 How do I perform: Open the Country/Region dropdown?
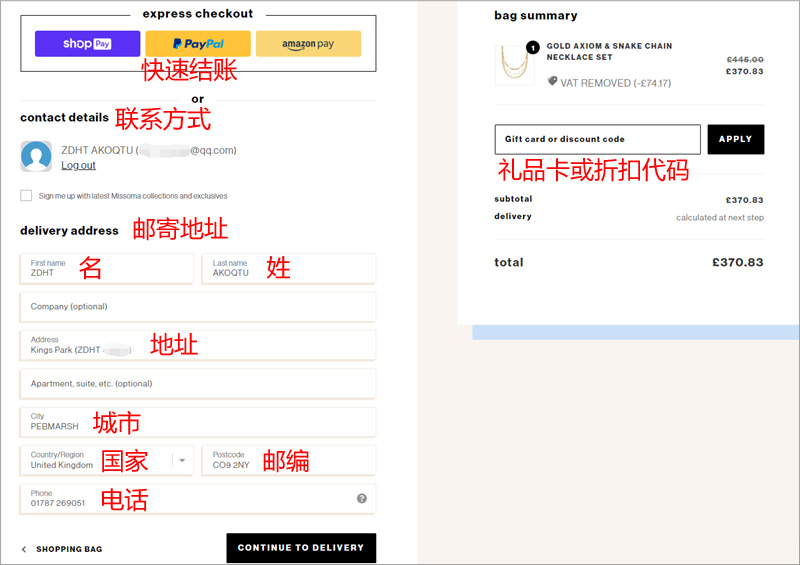[107, 460]
